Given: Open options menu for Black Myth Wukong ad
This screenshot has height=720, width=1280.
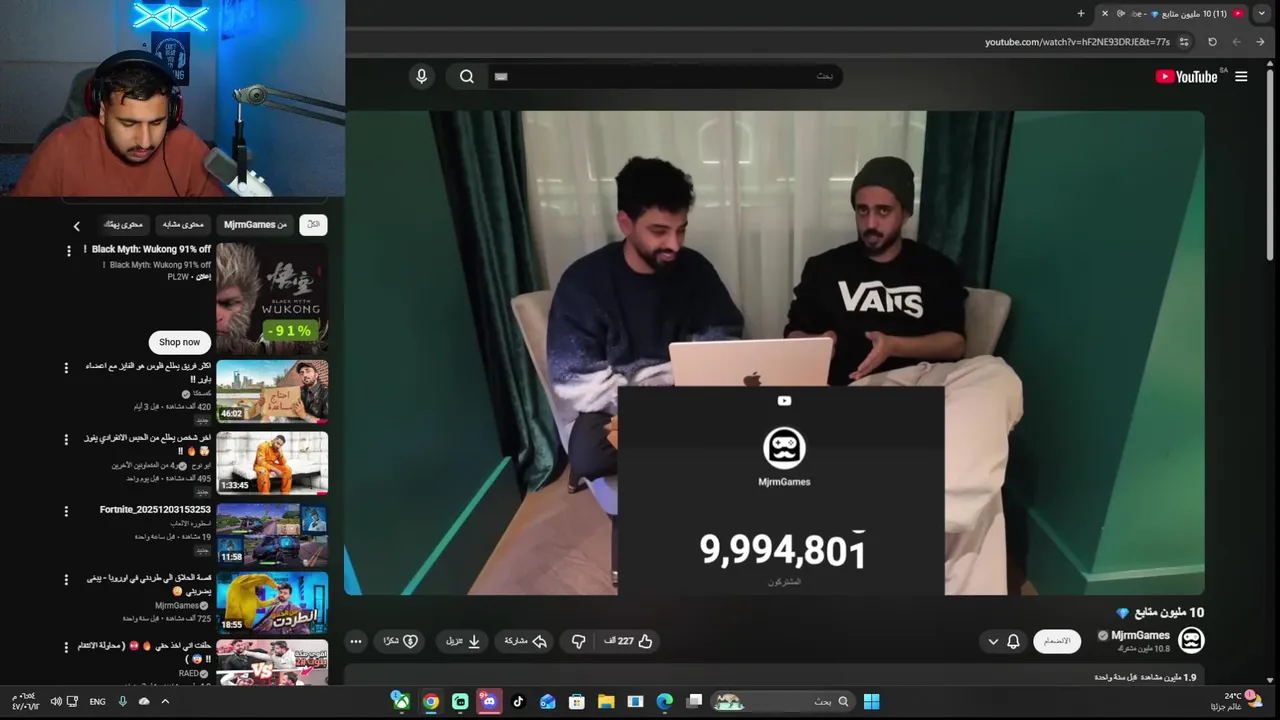Looking at the screenshot, I should [69, 251].
